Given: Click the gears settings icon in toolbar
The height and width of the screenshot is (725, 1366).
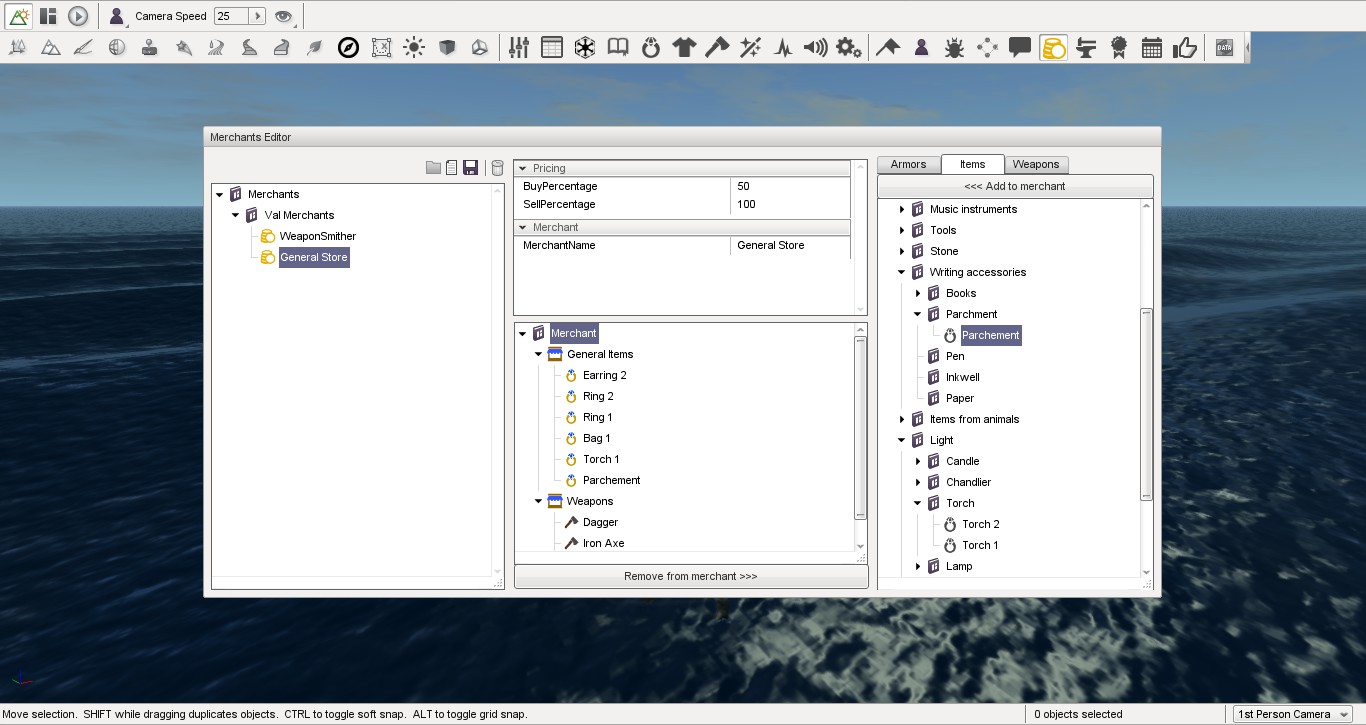Looking at the screenshot, I should 848,46.
